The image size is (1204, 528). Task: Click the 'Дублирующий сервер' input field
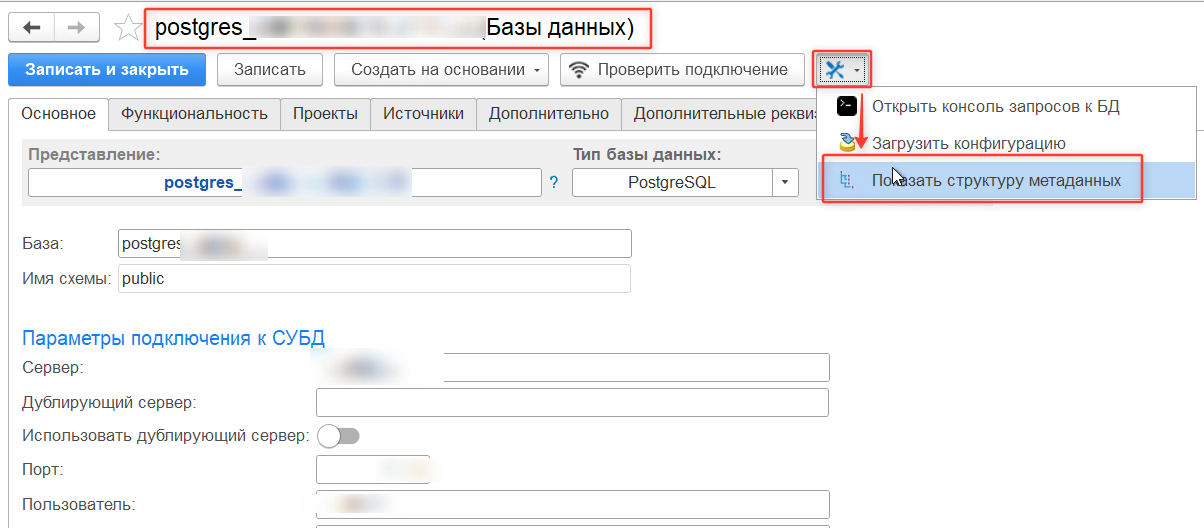coord(572,403)
